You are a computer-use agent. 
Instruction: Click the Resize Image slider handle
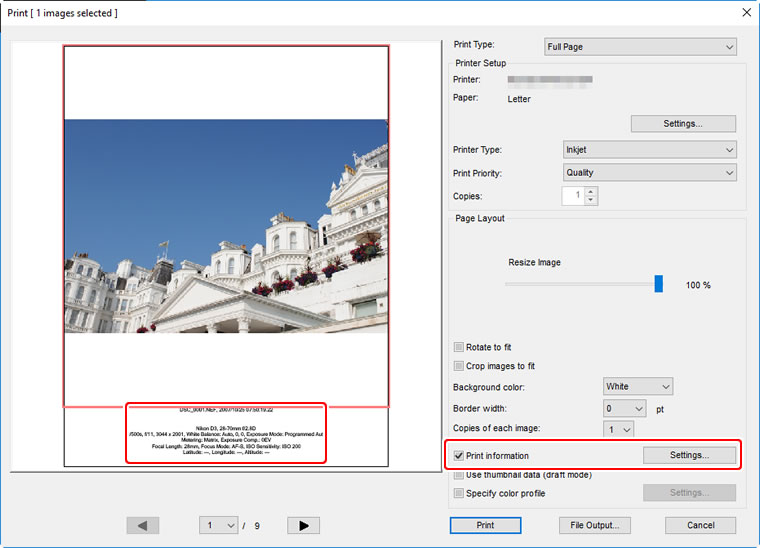click(658, 284)
